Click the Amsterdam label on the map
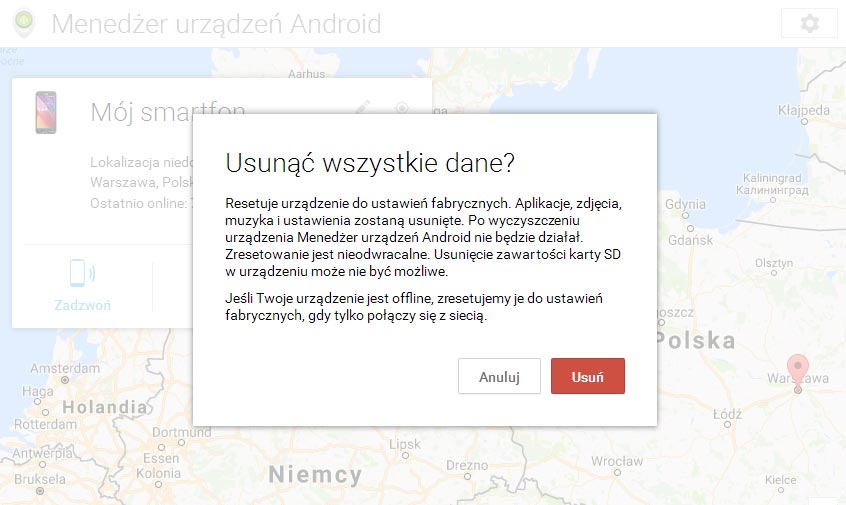 (65, 368)
